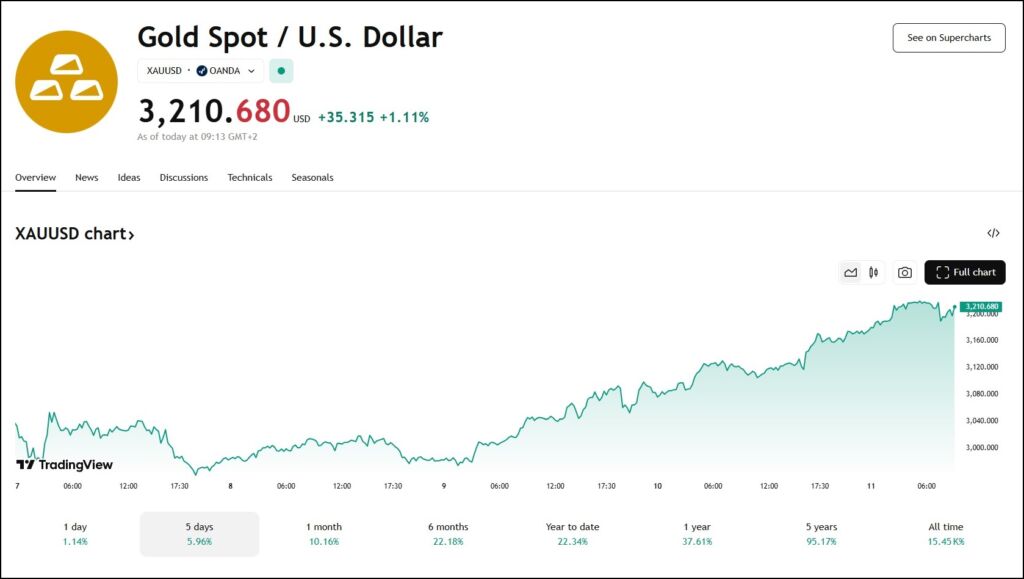Screen dimensions: 1024x579
Task: Click the gold bars logo
Action: (x=66, y=82)
